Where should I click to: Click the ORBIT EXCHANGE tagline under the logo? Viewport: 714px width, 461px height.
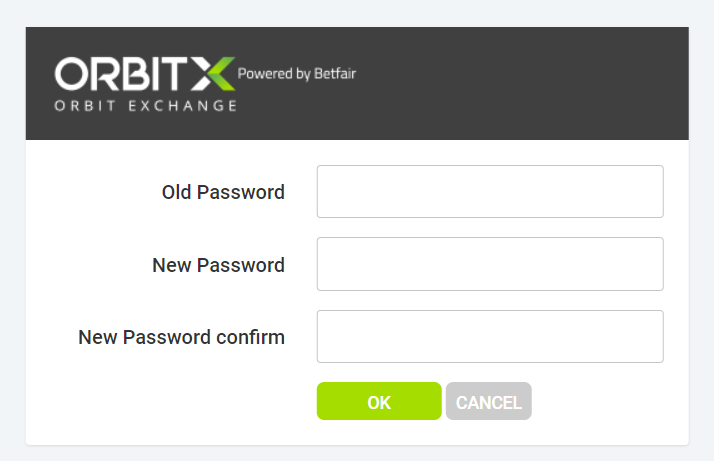click(x=145, y=106)
